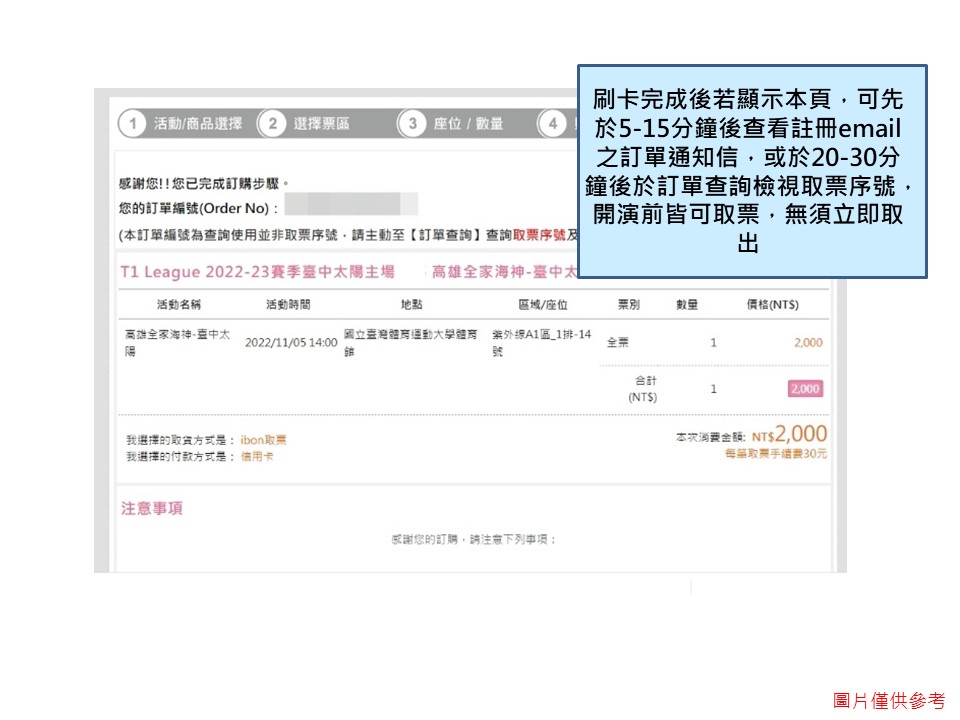
Task: Click the 注意事項 section heading
Action: [x=152, y=508]
